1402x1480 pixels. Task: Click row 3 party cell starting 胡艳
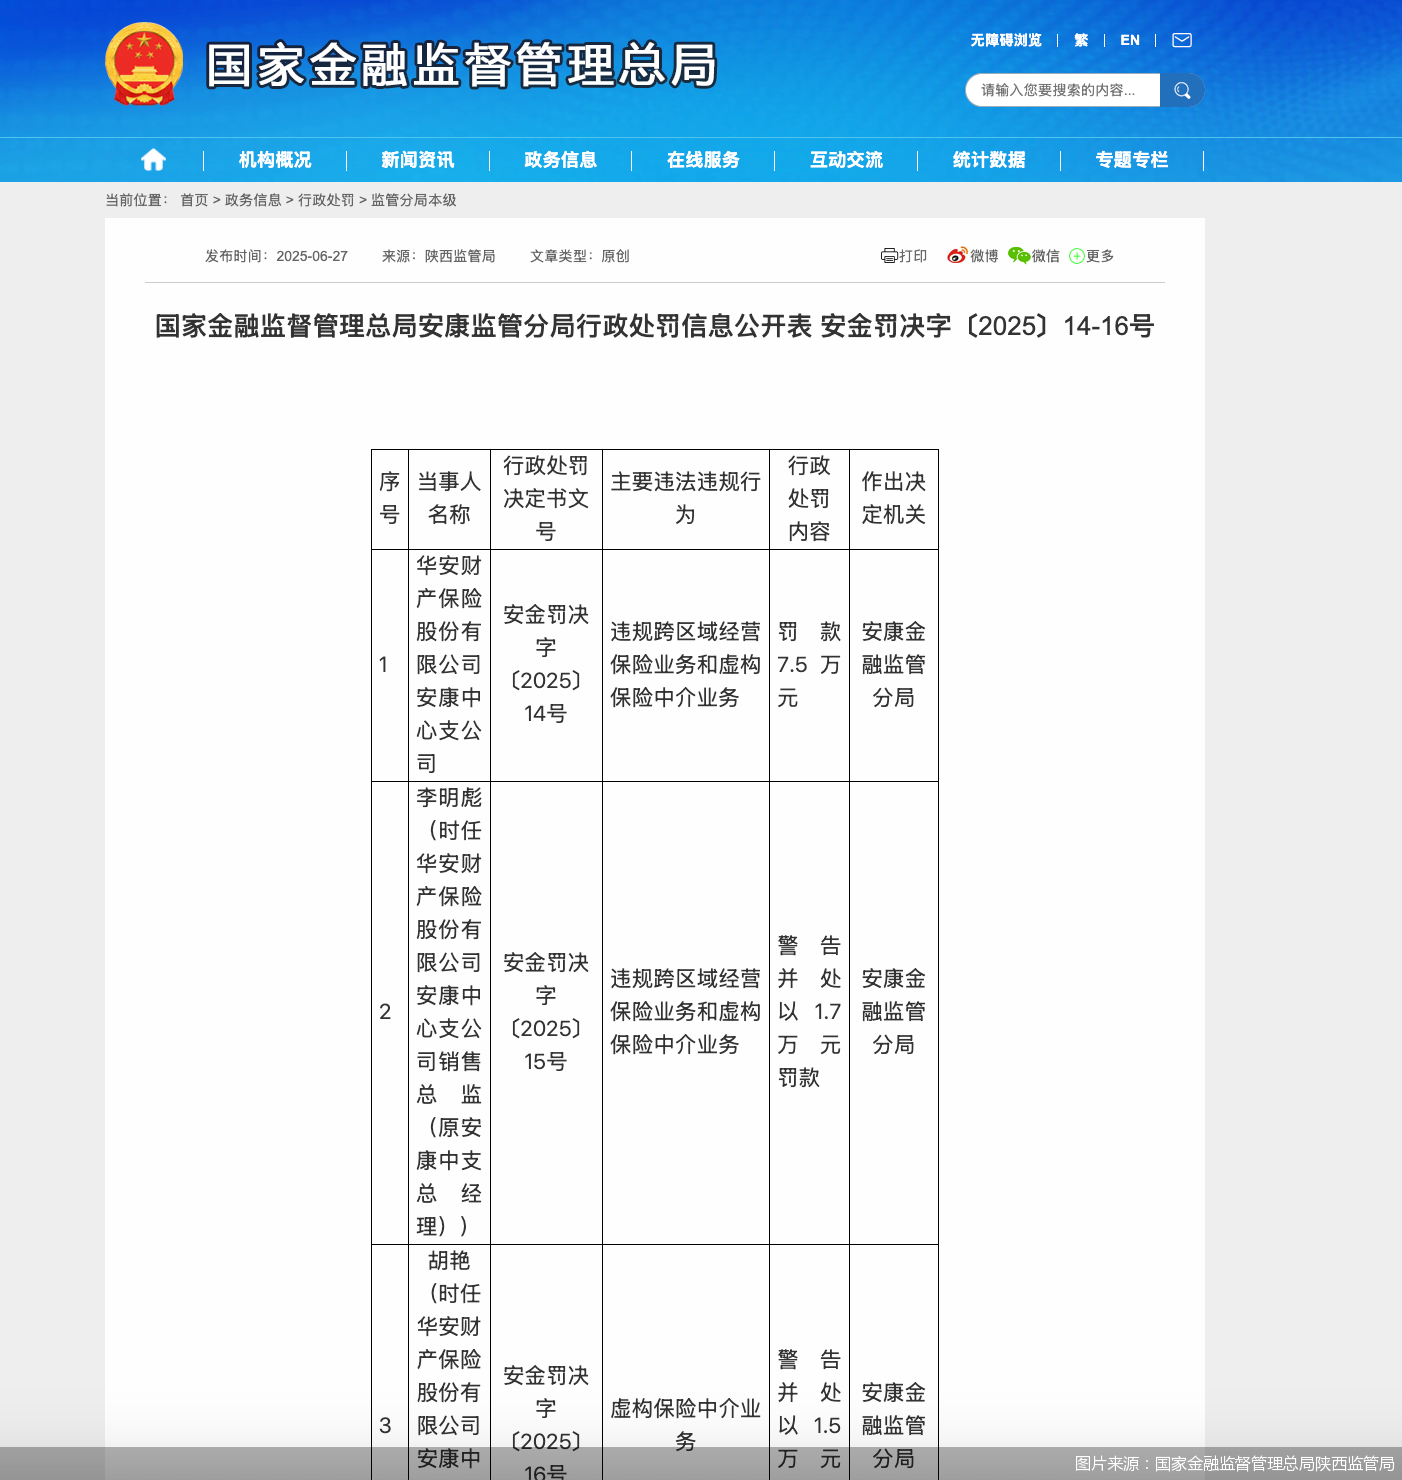449,1360
